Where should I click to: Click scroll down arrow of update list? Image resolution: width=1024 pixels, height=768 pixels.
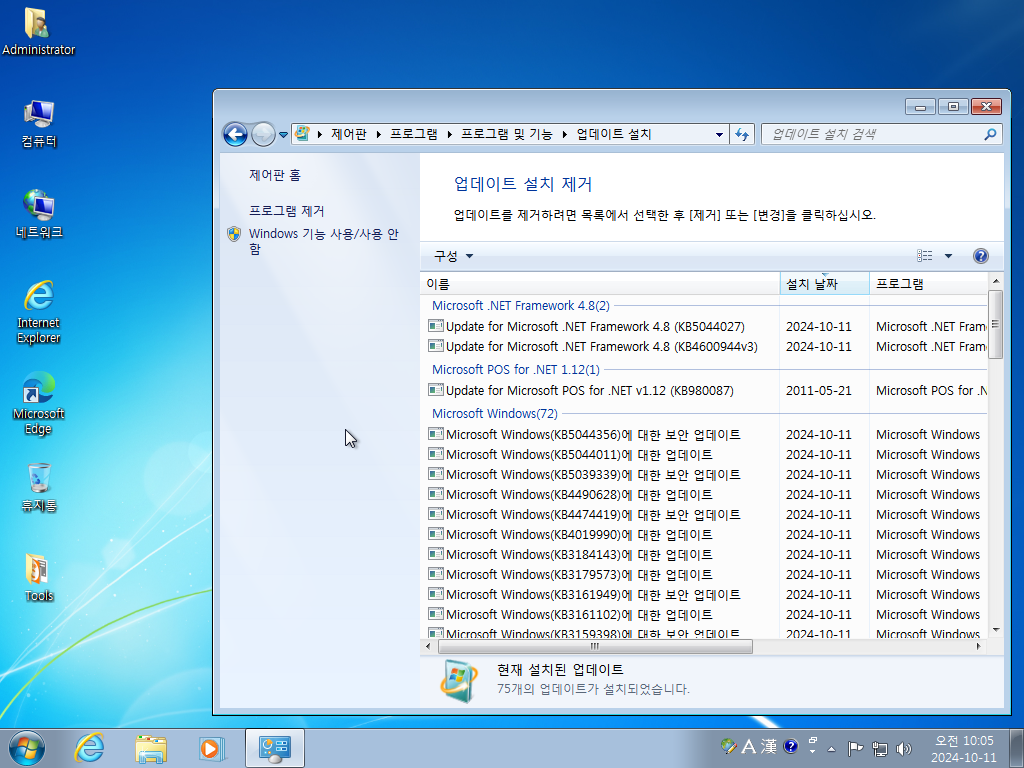995,630
